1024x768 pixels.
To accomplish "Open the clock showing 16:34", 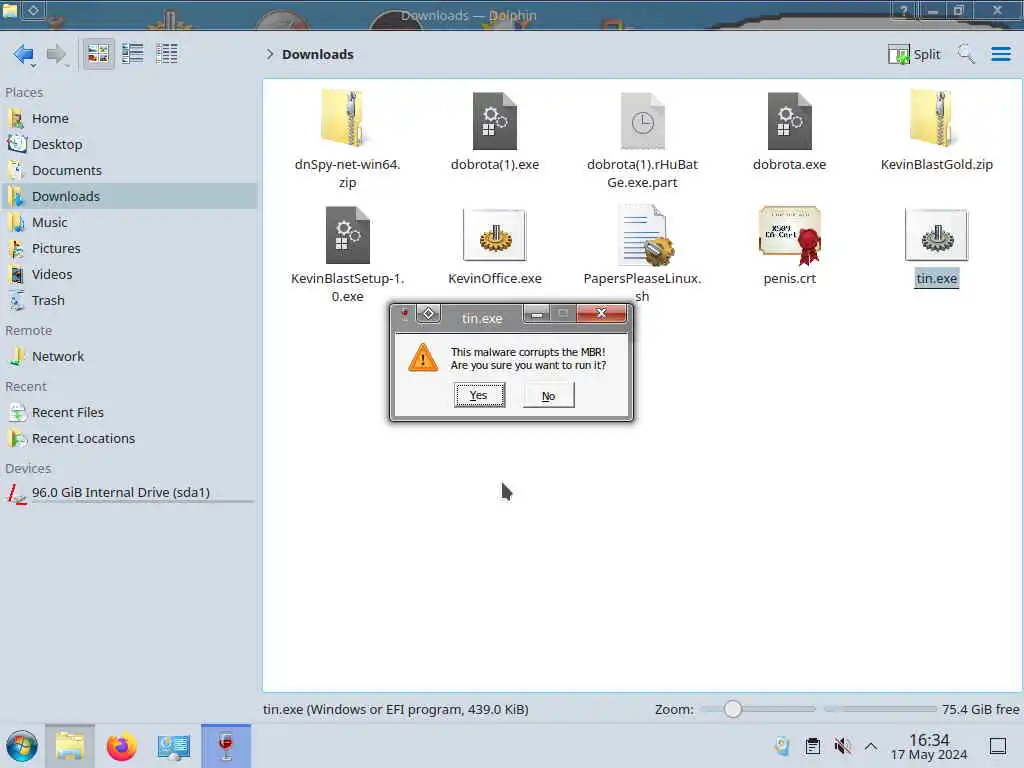I will [929, 747].
